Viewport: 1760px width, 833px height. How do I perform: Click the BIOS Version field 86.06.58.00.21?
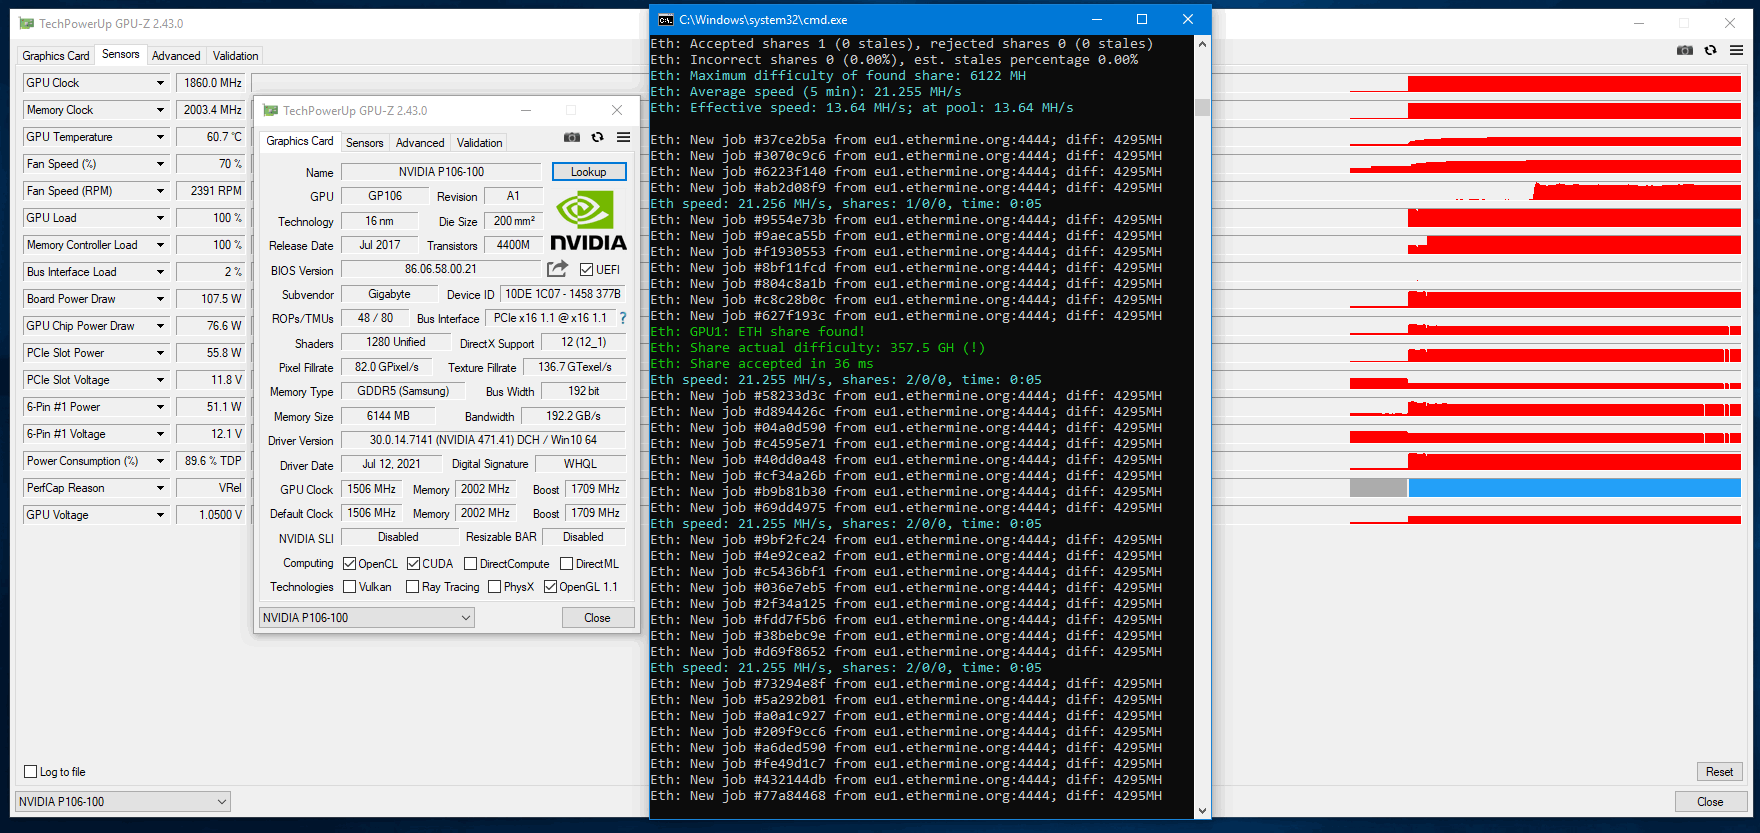[x=441, y=269]
